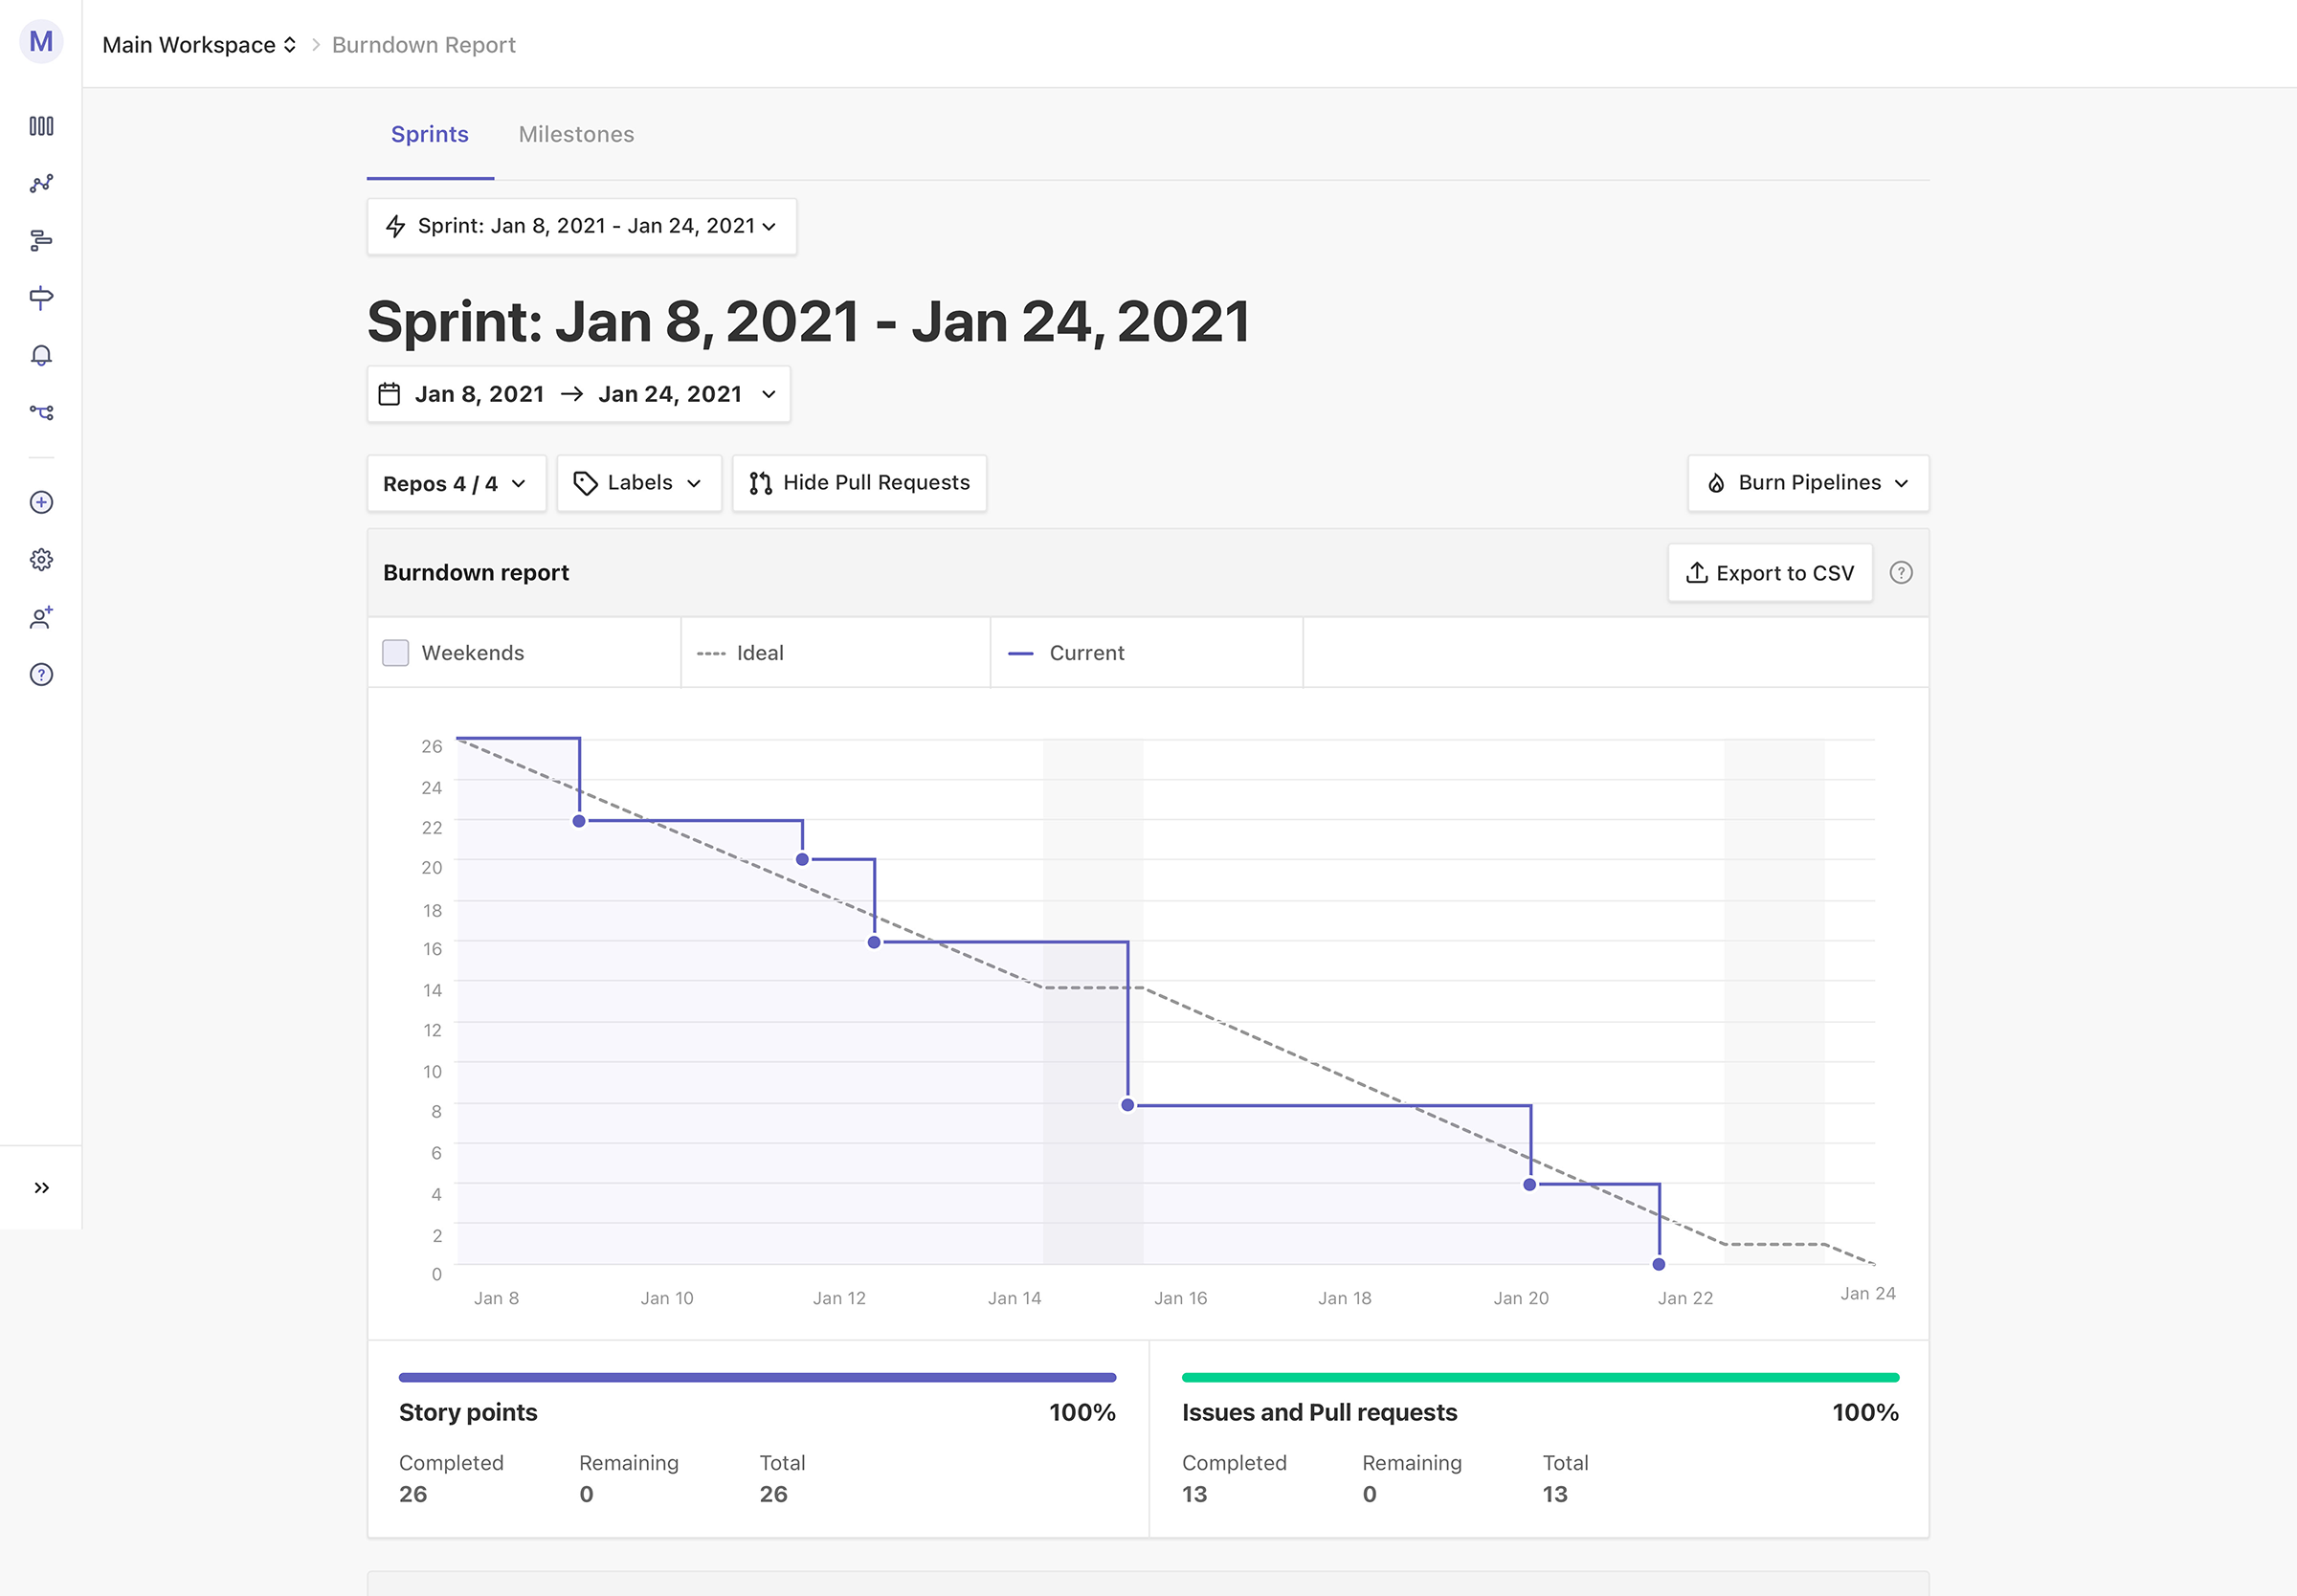The image size is (2297, 1596).
Task: Click the invite team member icon
Action: pos(41,618)
